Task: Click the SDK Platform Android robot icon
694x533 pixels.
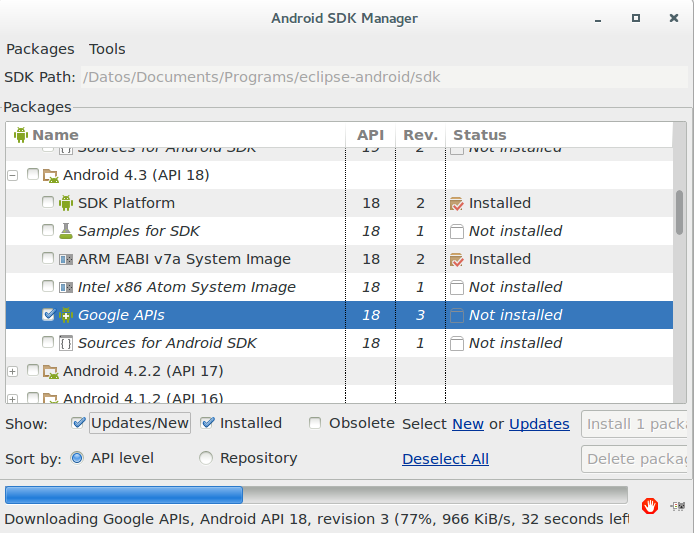Action: [67, 203]
